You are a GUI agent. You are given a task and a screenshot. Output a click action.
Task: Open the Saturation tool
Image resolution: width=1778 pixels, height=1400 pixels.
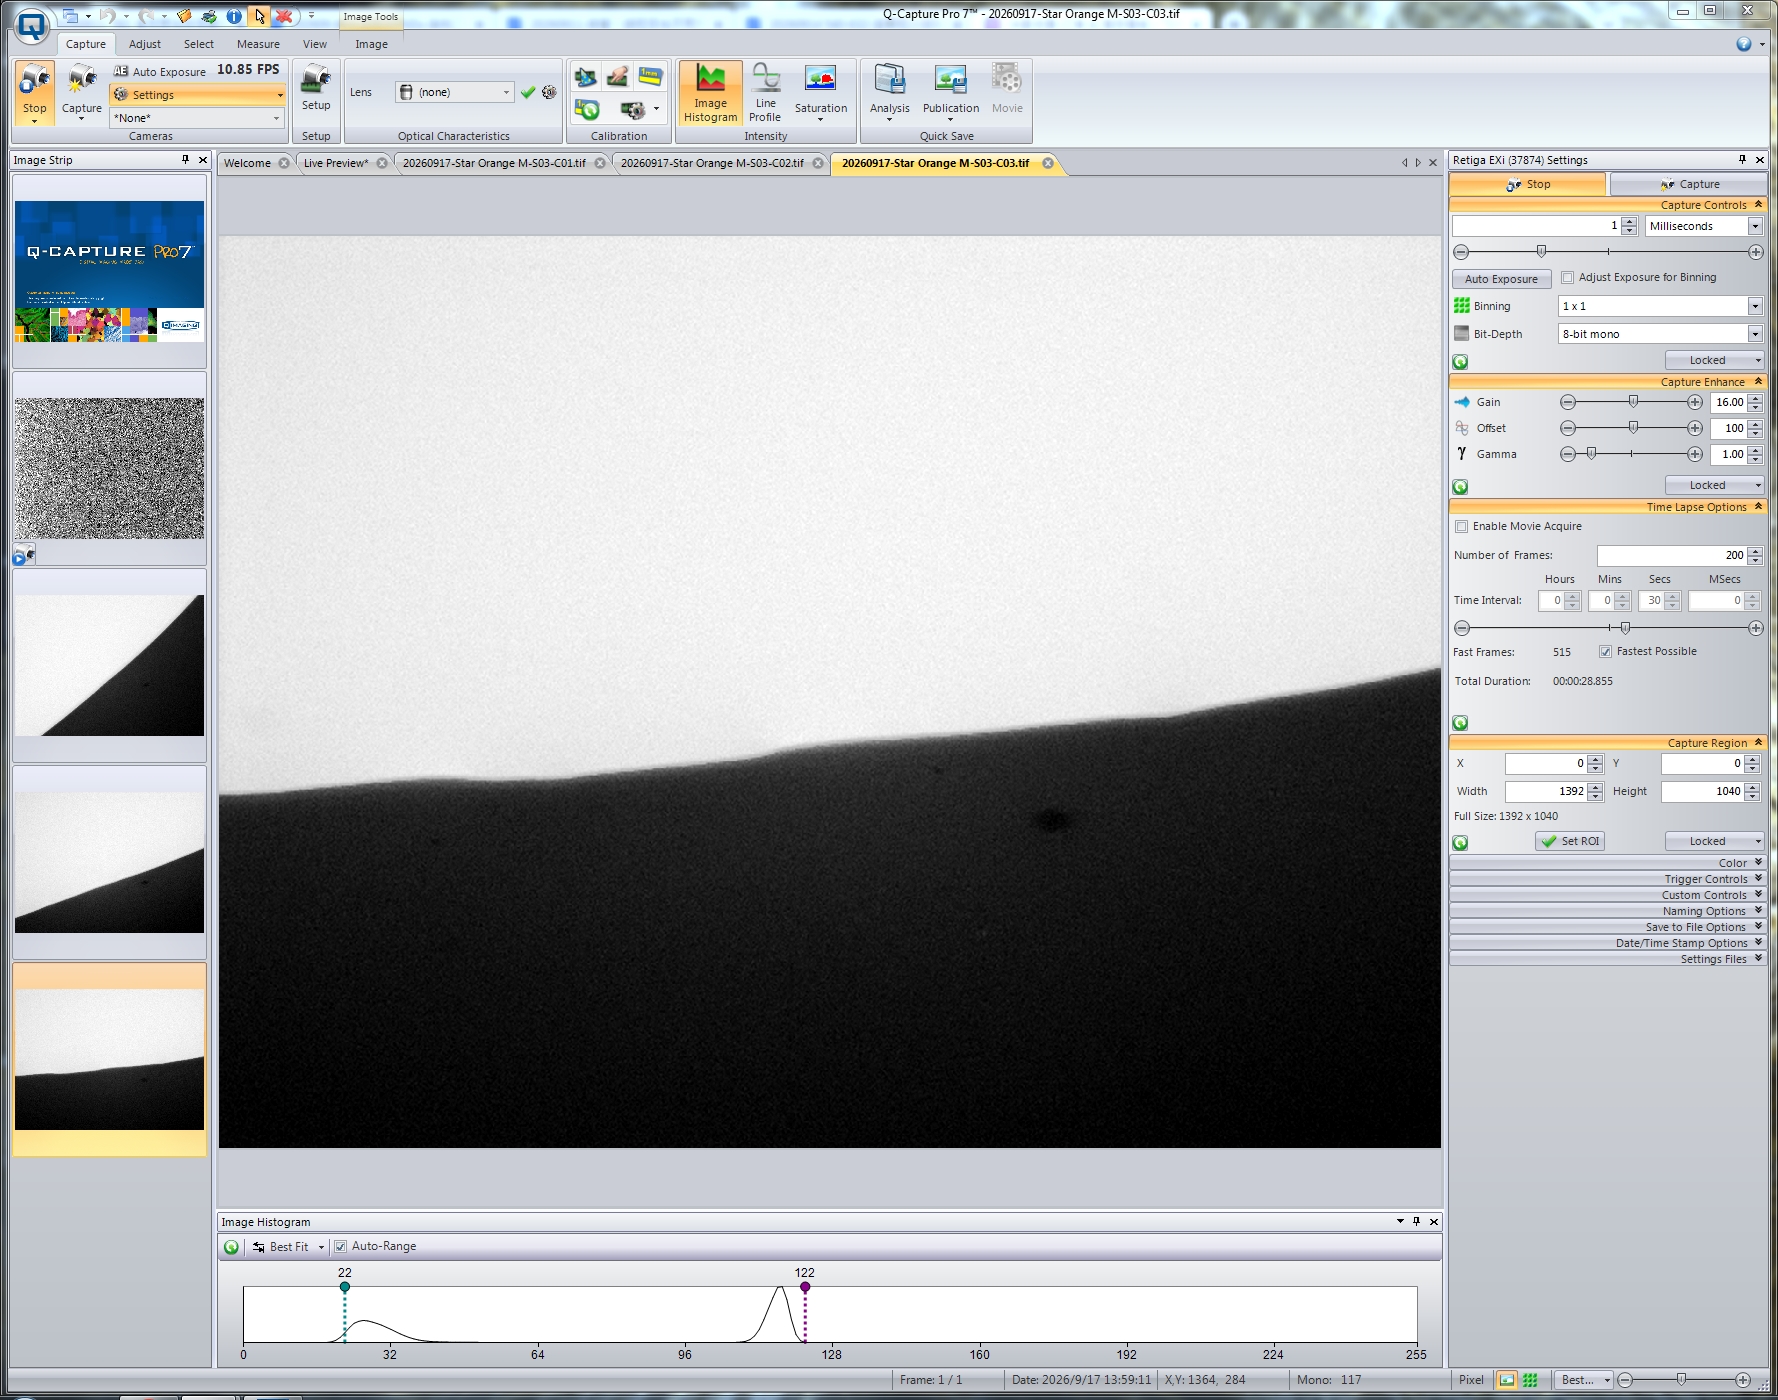pyautogui.click(x=820, y=93)
